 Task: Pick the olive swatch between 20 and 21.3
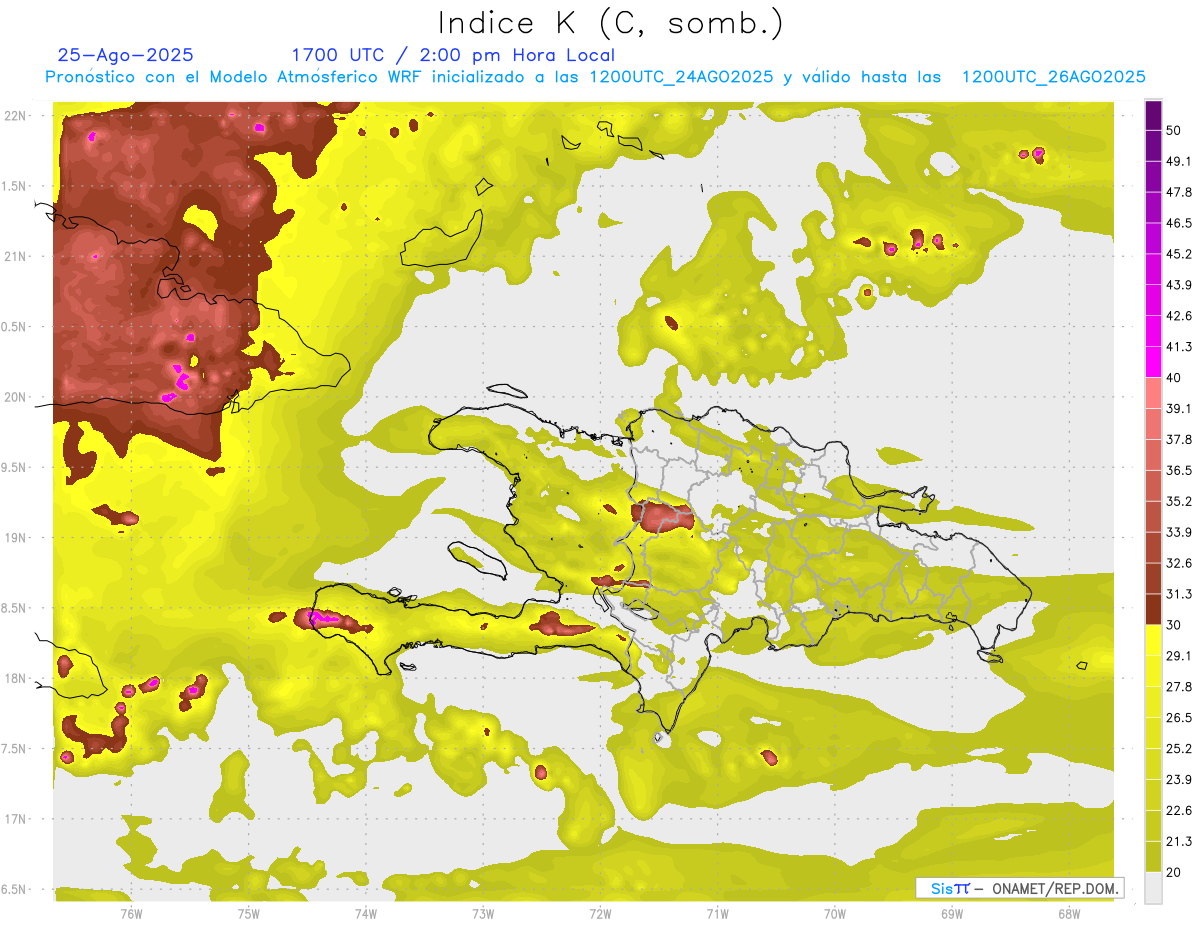click(1153, 856)
